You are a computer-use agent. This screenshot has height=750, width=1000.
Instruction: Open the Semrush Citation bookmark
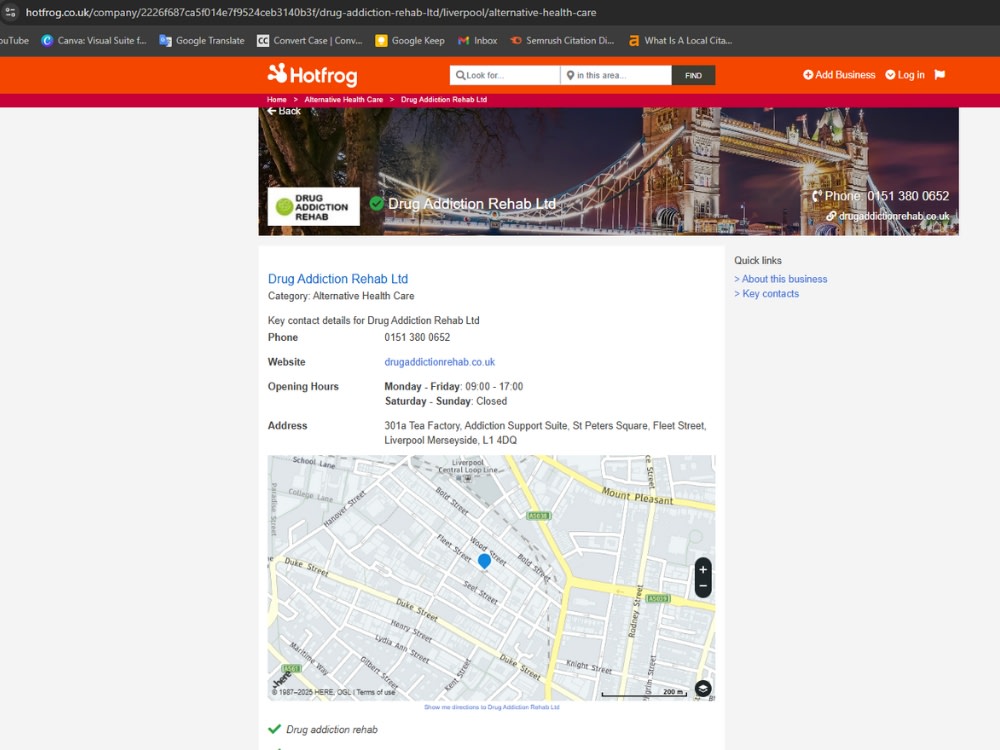(562, 40)
